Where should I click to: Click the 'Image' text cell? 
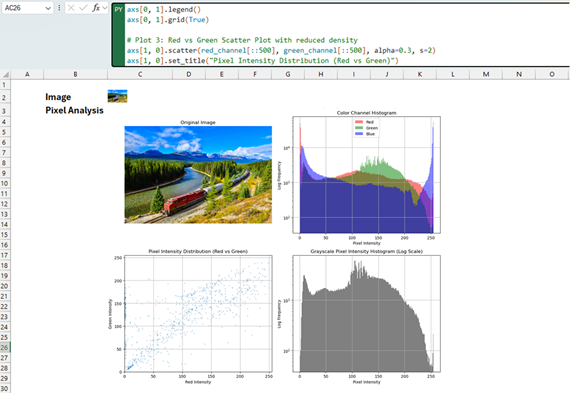(x=58, y=97)
